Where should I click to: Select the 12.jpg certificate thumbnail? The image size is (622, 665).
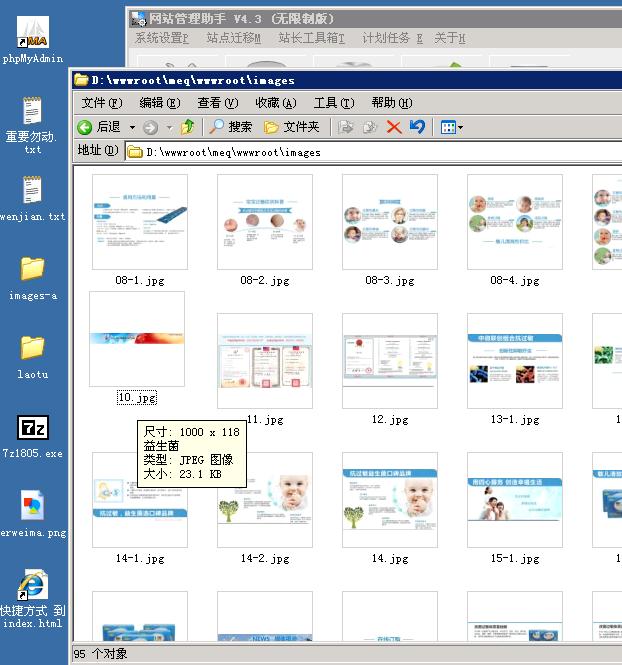[x=389, y=361]
